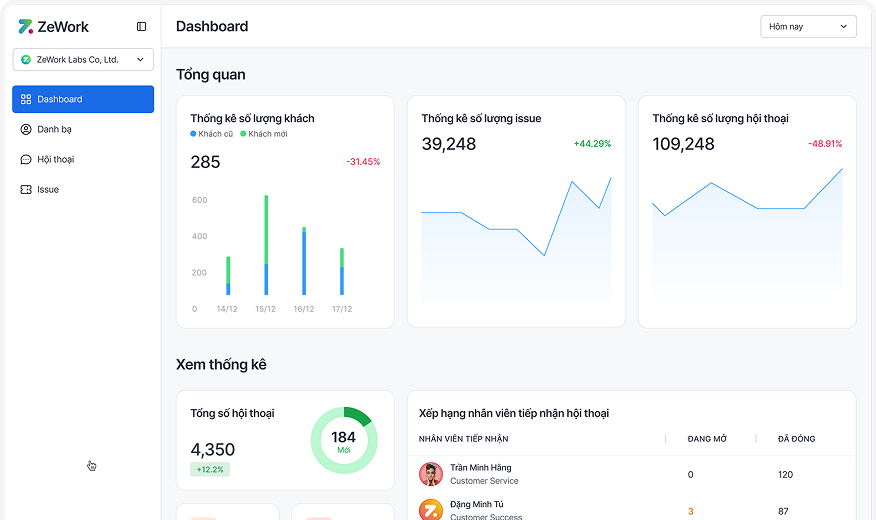Click the 184 Mới donut chart
The width and height of the screenshot is (876, 520).
coord(343,441)
